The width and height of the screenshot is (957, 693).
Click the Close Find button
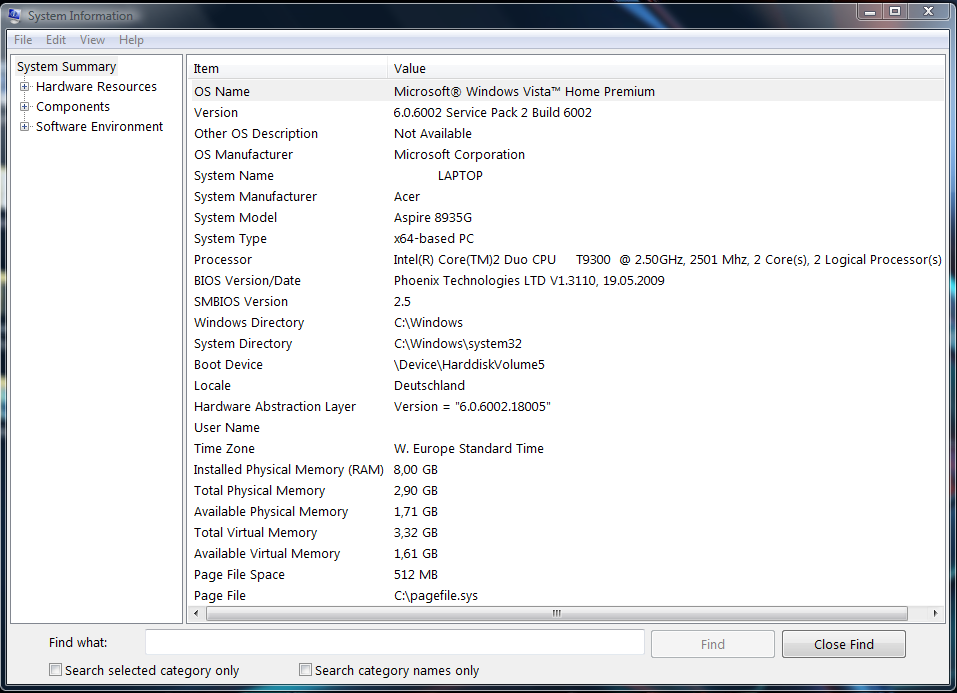pos(843,644)
